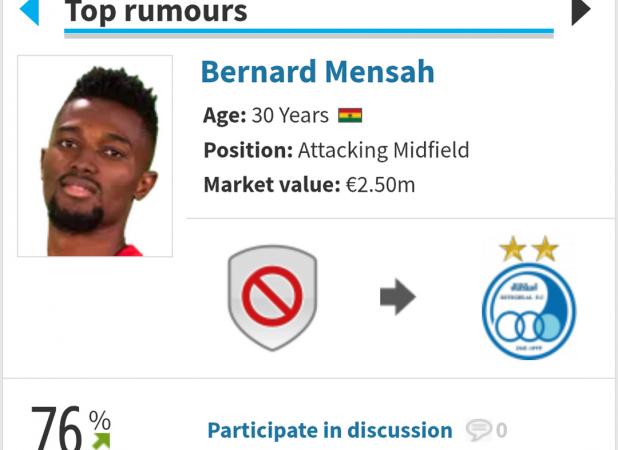Click the speech bubble comments icon
Screen dimensions: 618x450
coord(478,430)
